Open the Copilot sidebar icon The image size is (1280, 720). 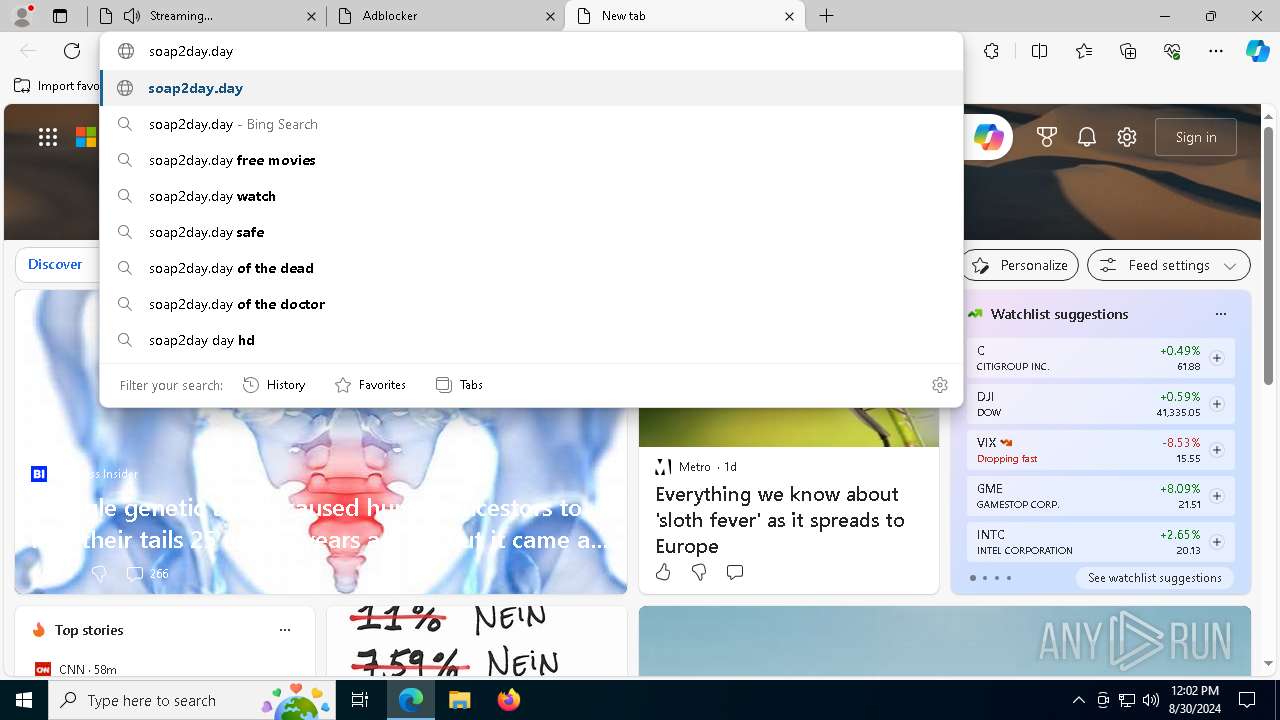pos(1257,51)
